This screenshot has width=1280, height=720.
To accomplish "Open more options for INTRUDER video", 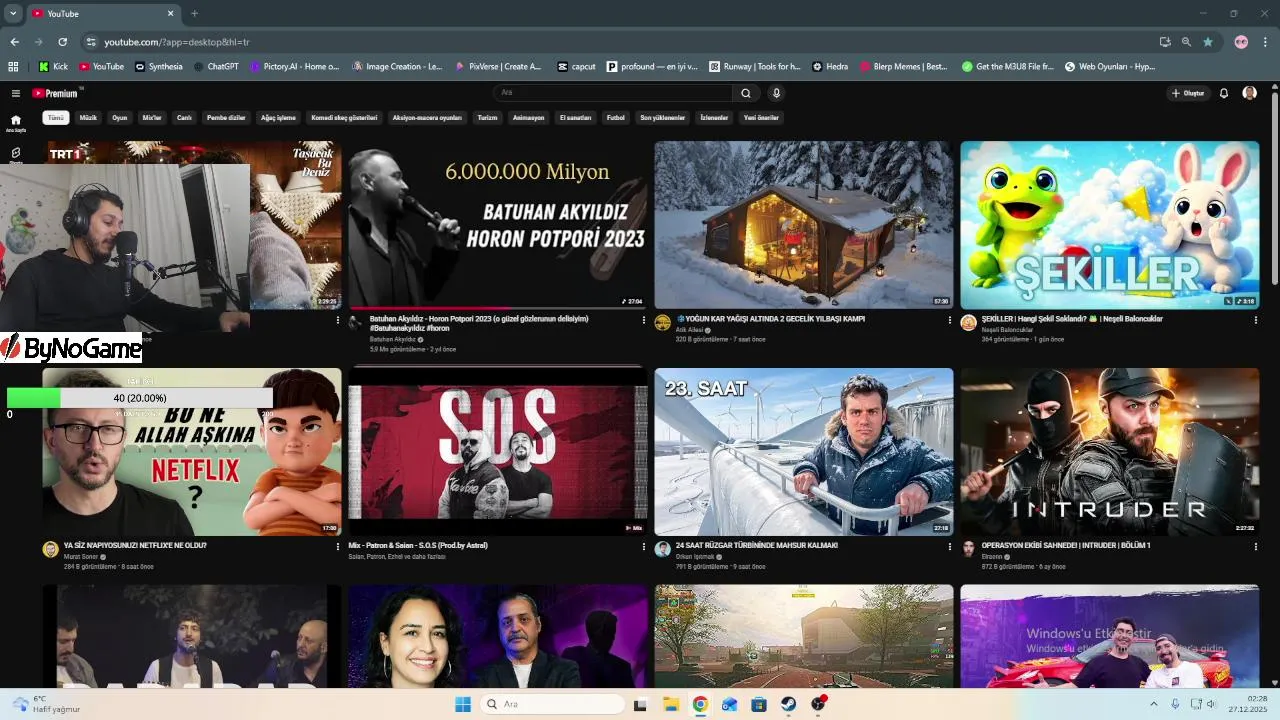I will pyautogui.click(x=1255, y=547).
